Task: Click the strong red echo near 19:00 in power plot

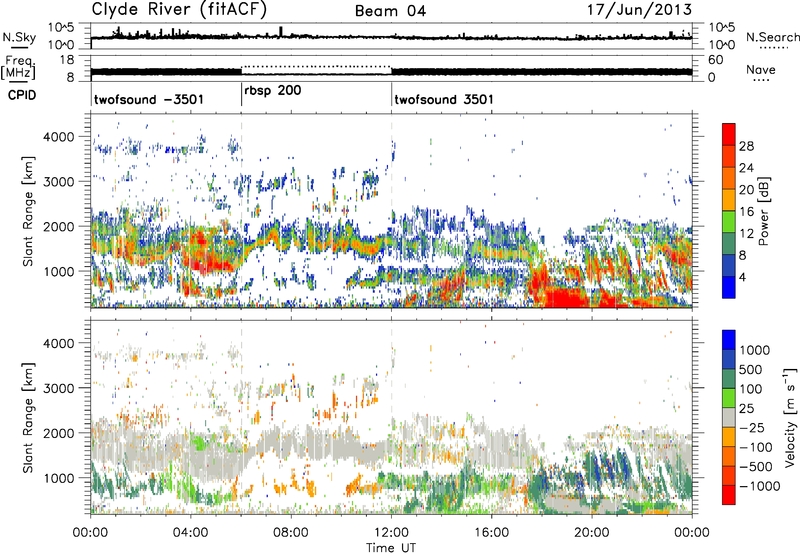Action: pos(565,297)
